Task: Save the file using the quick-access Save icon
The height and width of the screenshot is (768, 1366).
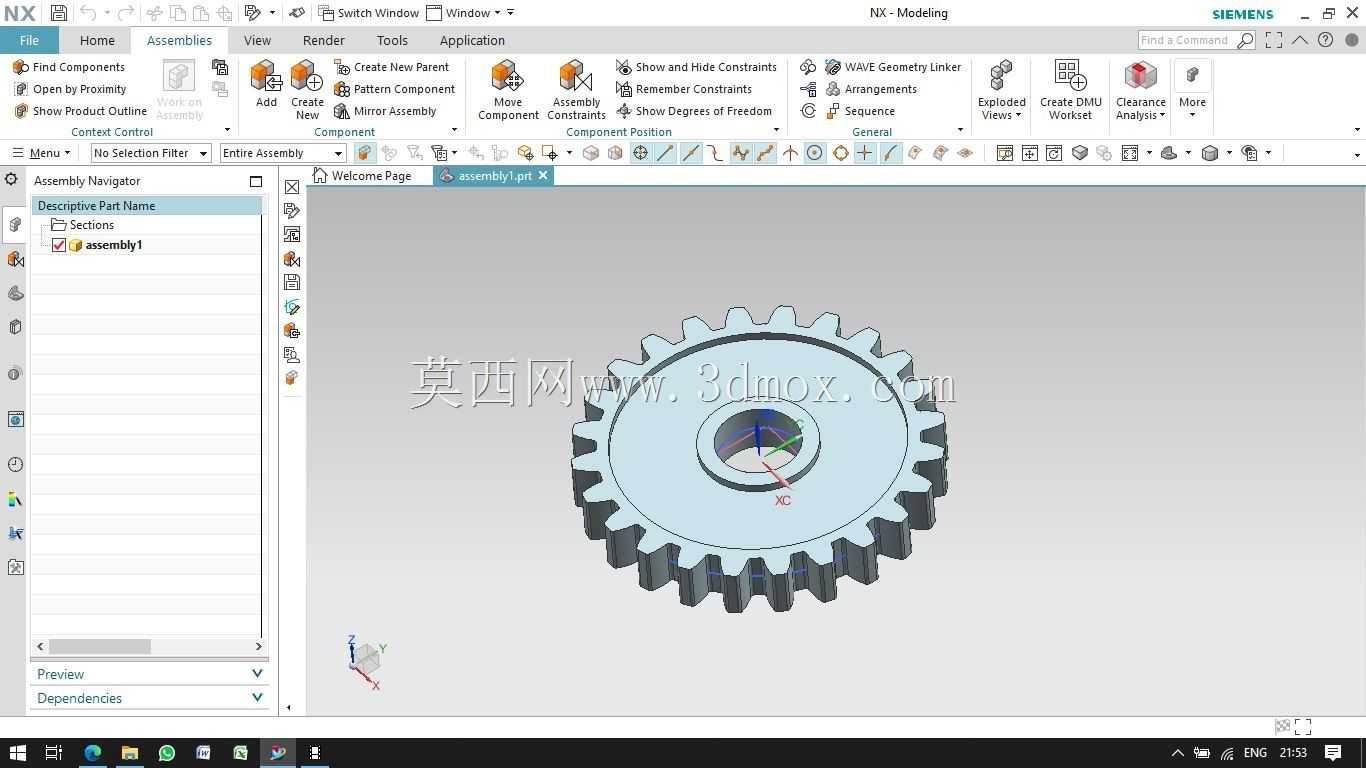Action: click(59, 13)
